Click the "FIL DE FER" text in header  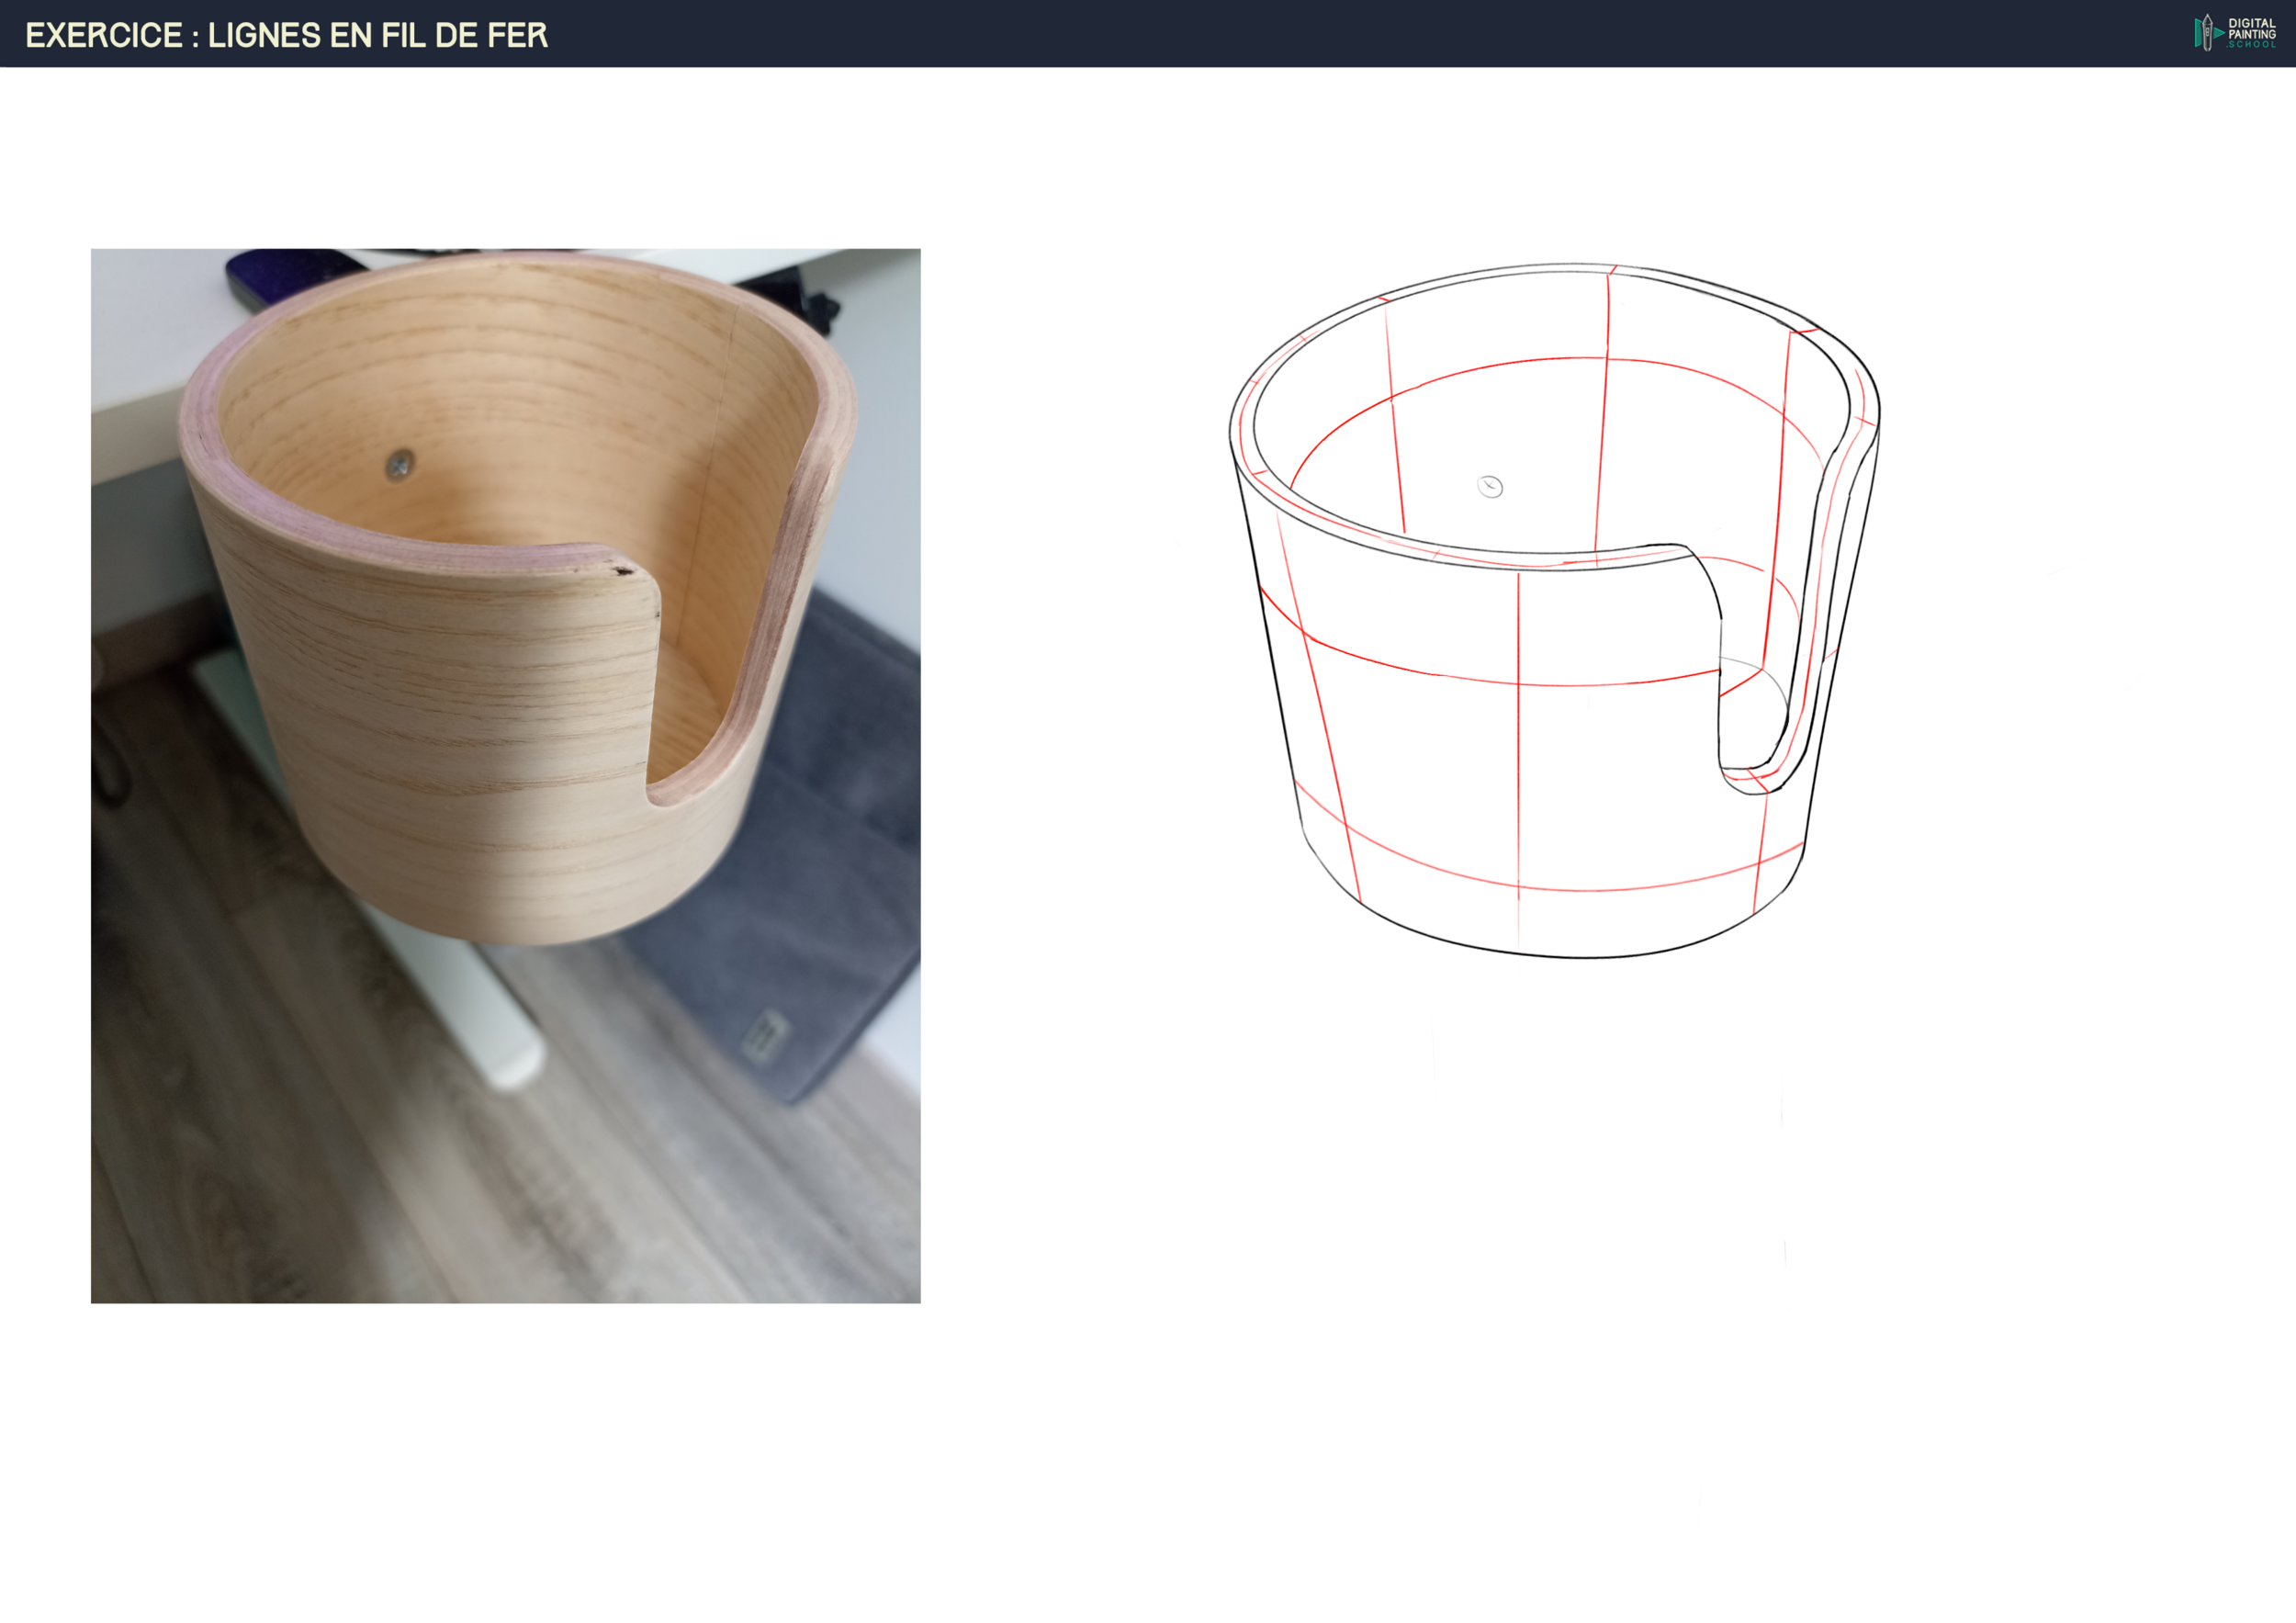464,35
